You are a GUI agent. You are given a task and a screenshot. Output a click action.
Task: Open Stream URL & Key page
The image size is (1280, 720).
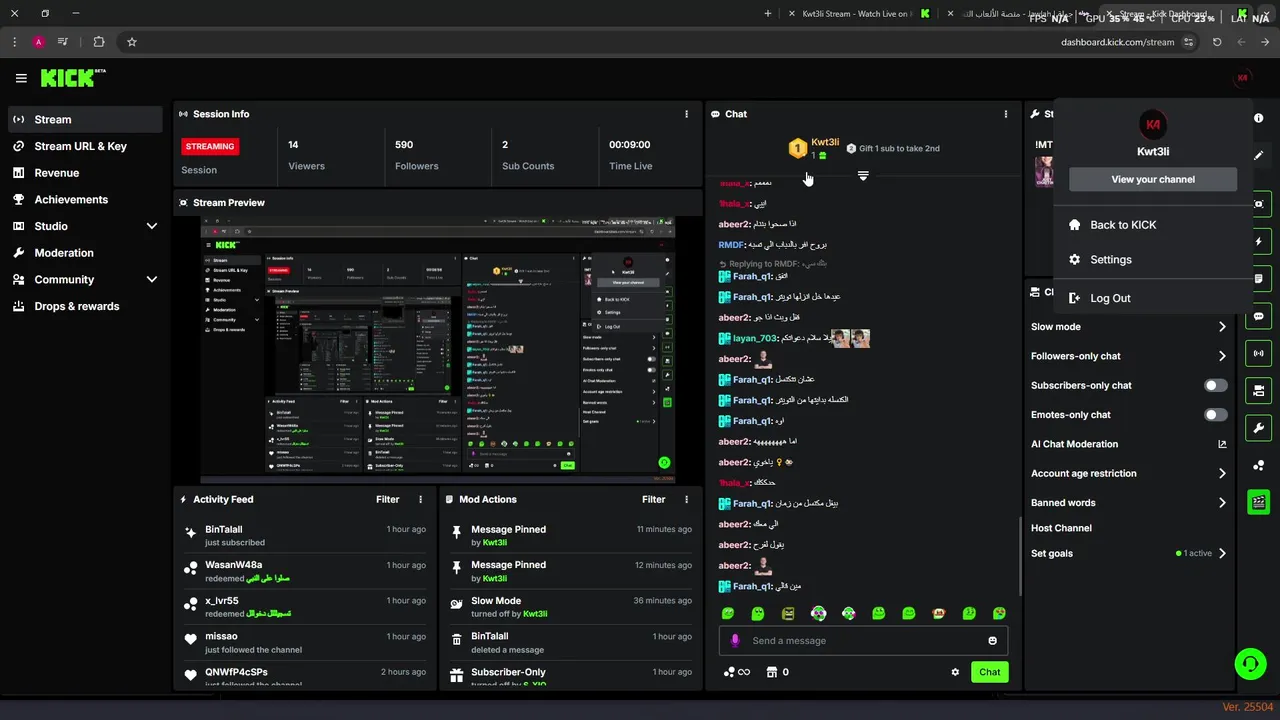point(85,146)
